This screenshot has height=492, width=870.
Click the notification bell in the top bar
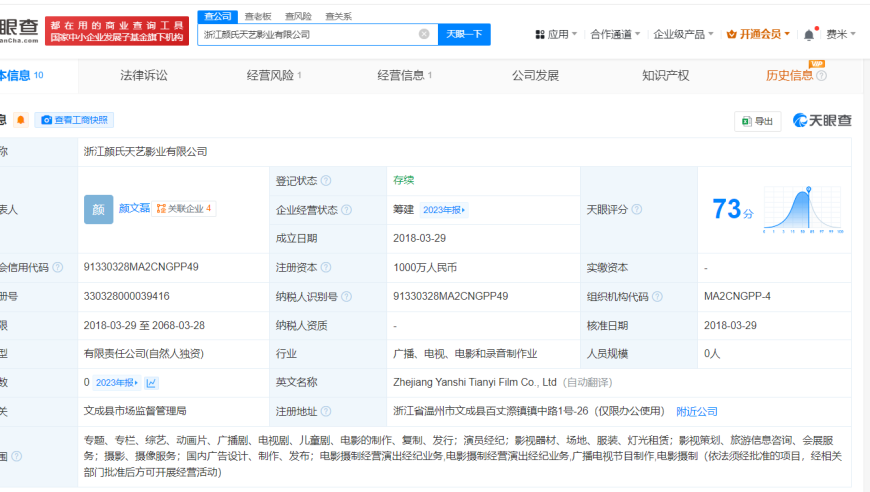tap(808, 34)
